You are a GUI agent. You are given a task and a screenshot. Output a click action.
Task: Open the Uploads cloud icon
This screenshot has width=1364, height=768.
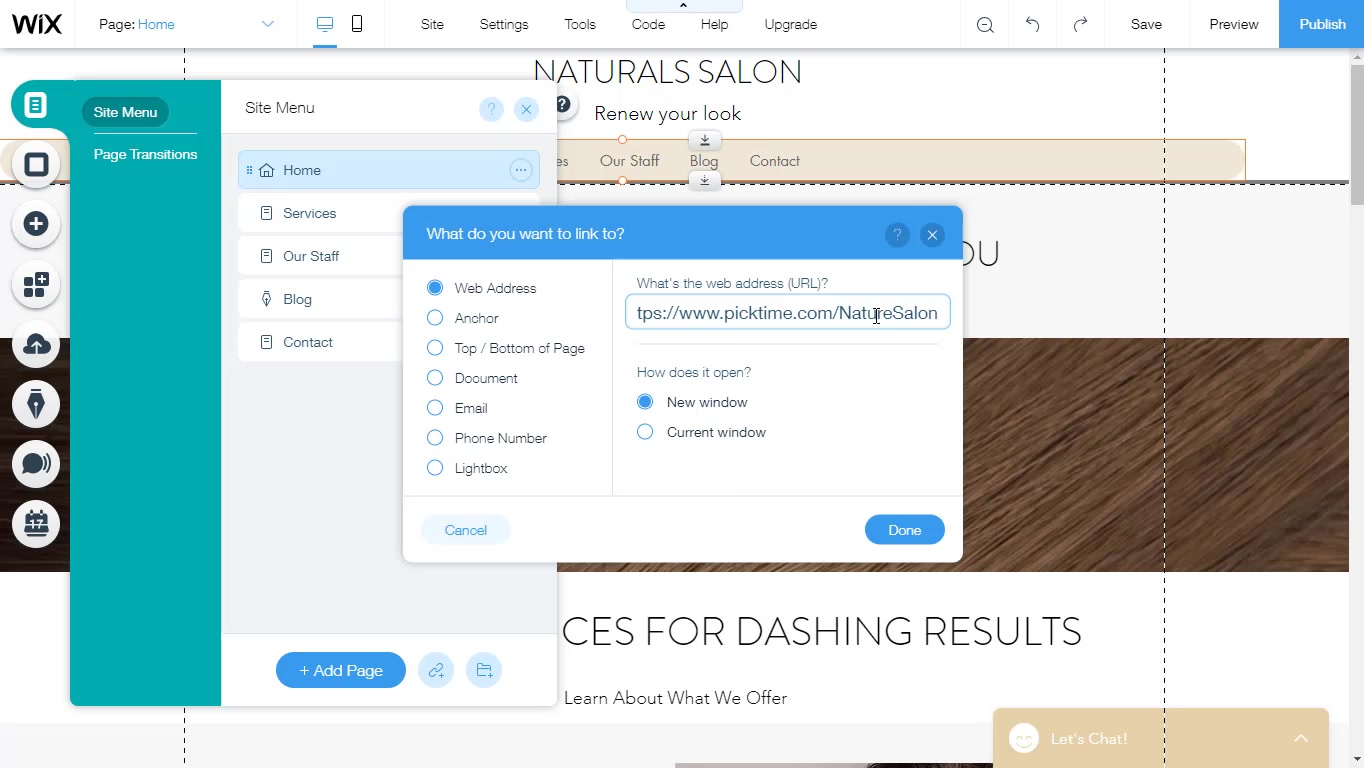(x=36, y=345)
